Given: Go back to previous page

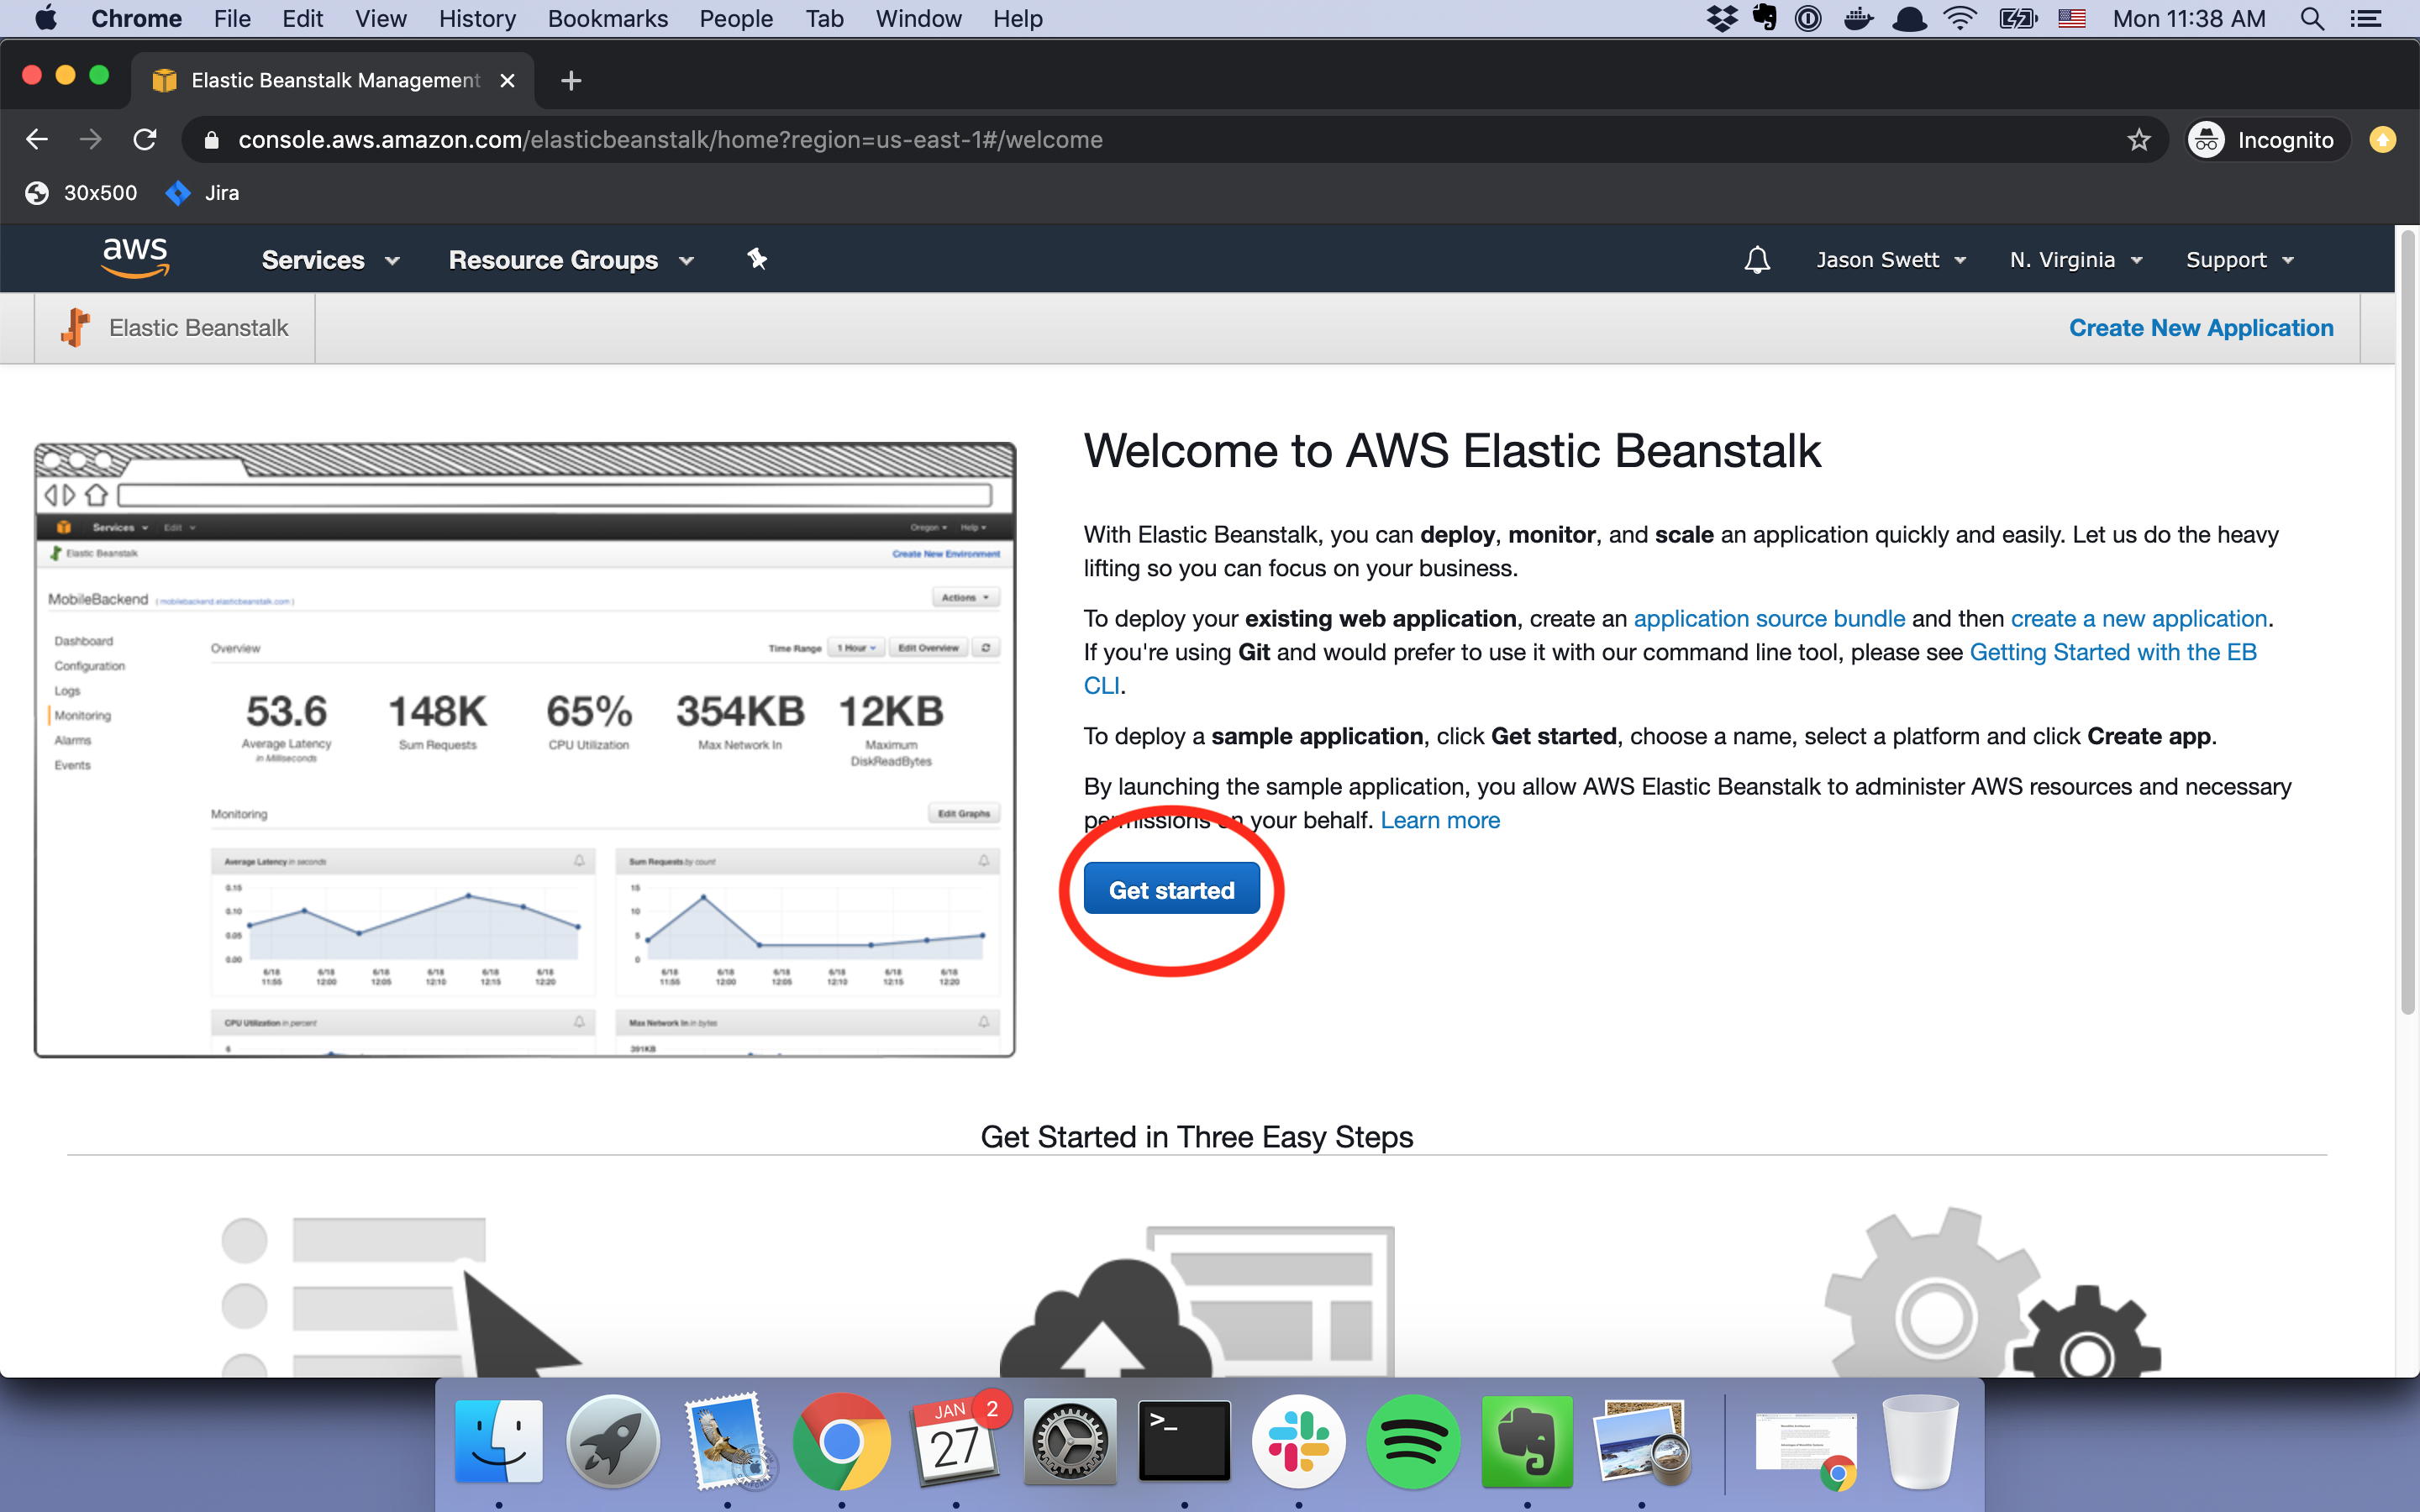Looking at the screenshot, I should pyautogui.click(x=37, y=140).
